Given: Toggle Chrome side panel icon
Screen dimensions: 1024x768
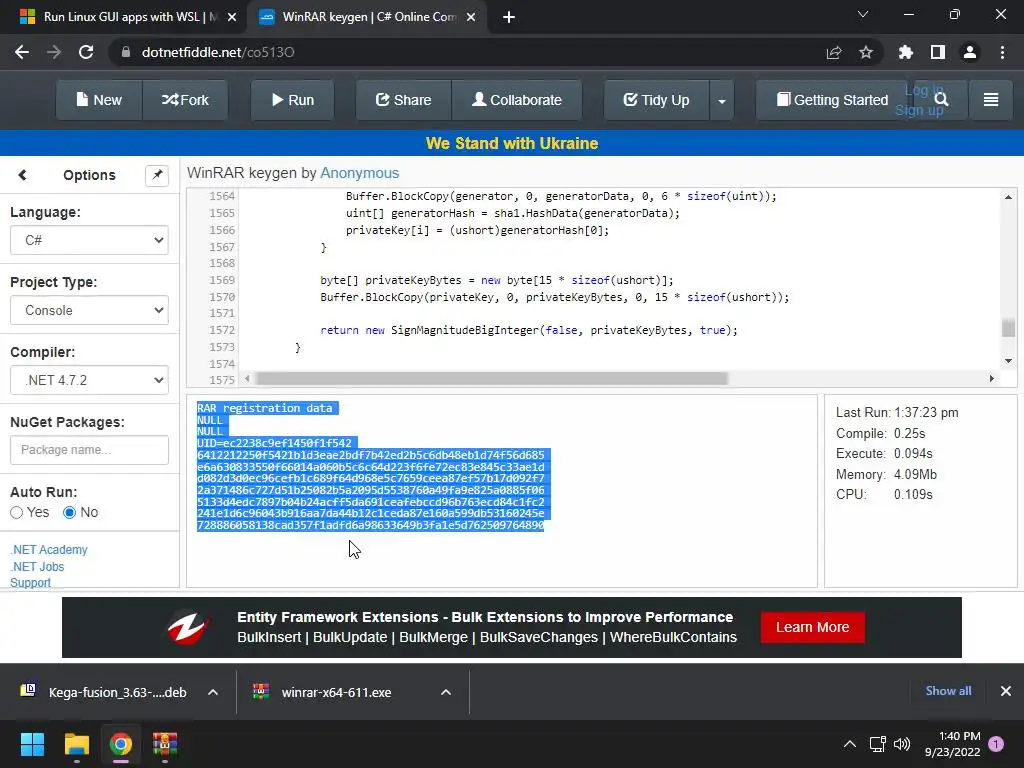Looking at the screenshot, I should (938, 52).
